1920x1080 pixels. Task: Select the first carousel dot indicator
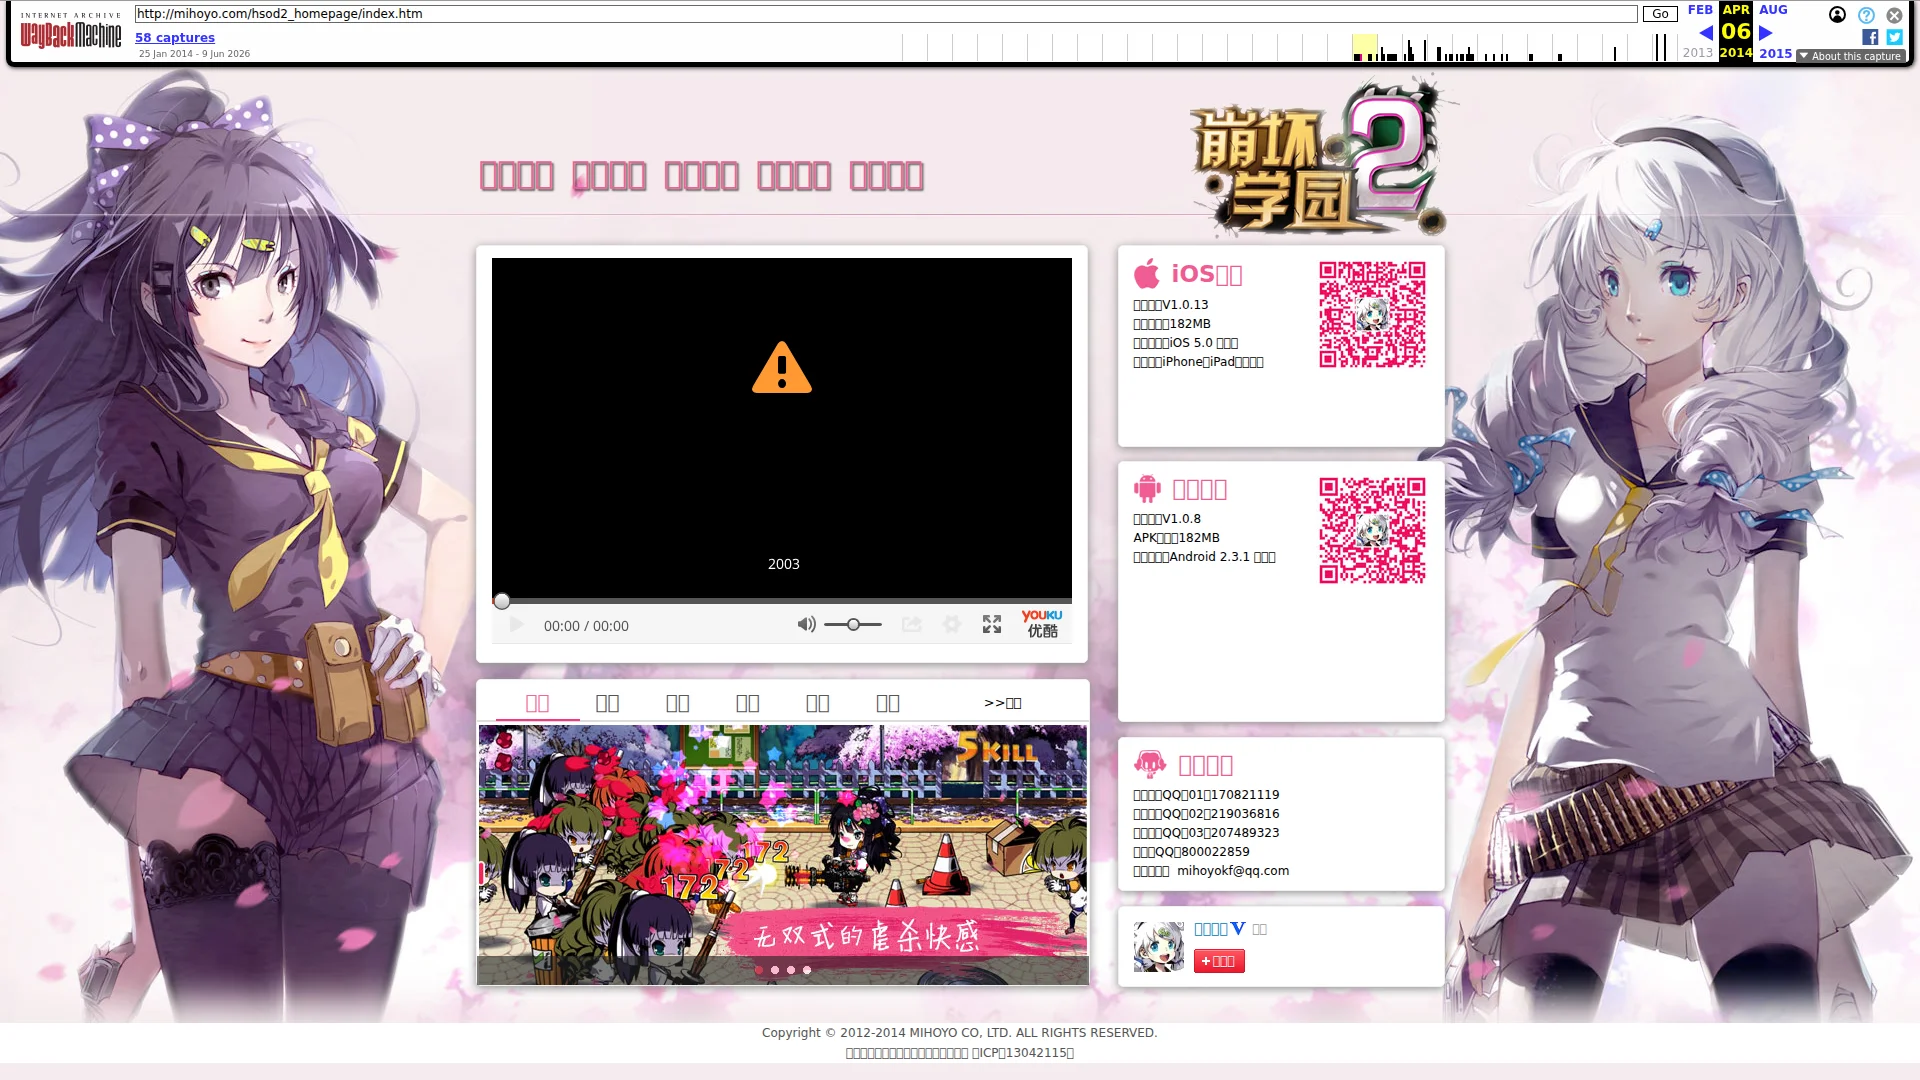point(759,970)
